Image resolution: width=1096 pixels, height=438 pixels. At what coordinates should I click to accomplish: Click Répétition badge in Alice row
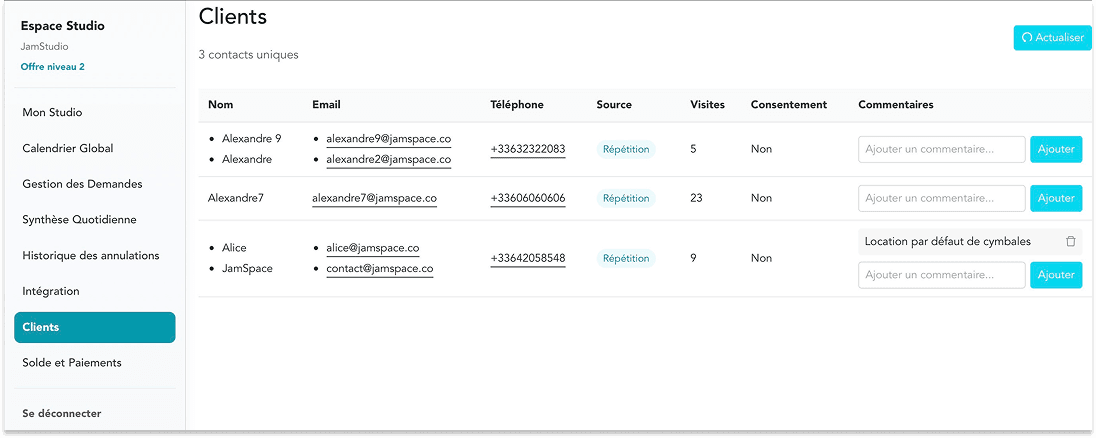click(x=626, y=258)
